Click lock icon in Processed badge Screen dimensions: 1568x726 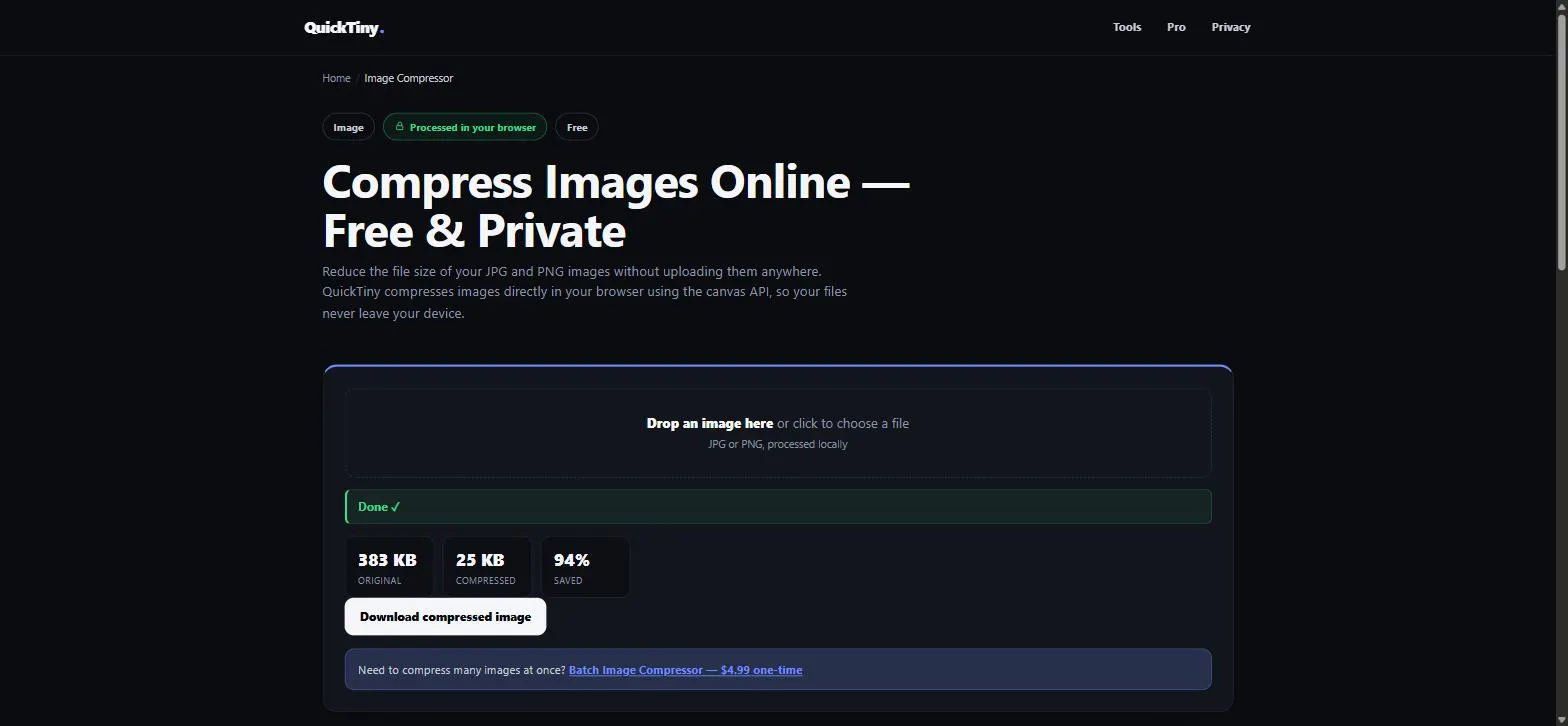(399, 127)
